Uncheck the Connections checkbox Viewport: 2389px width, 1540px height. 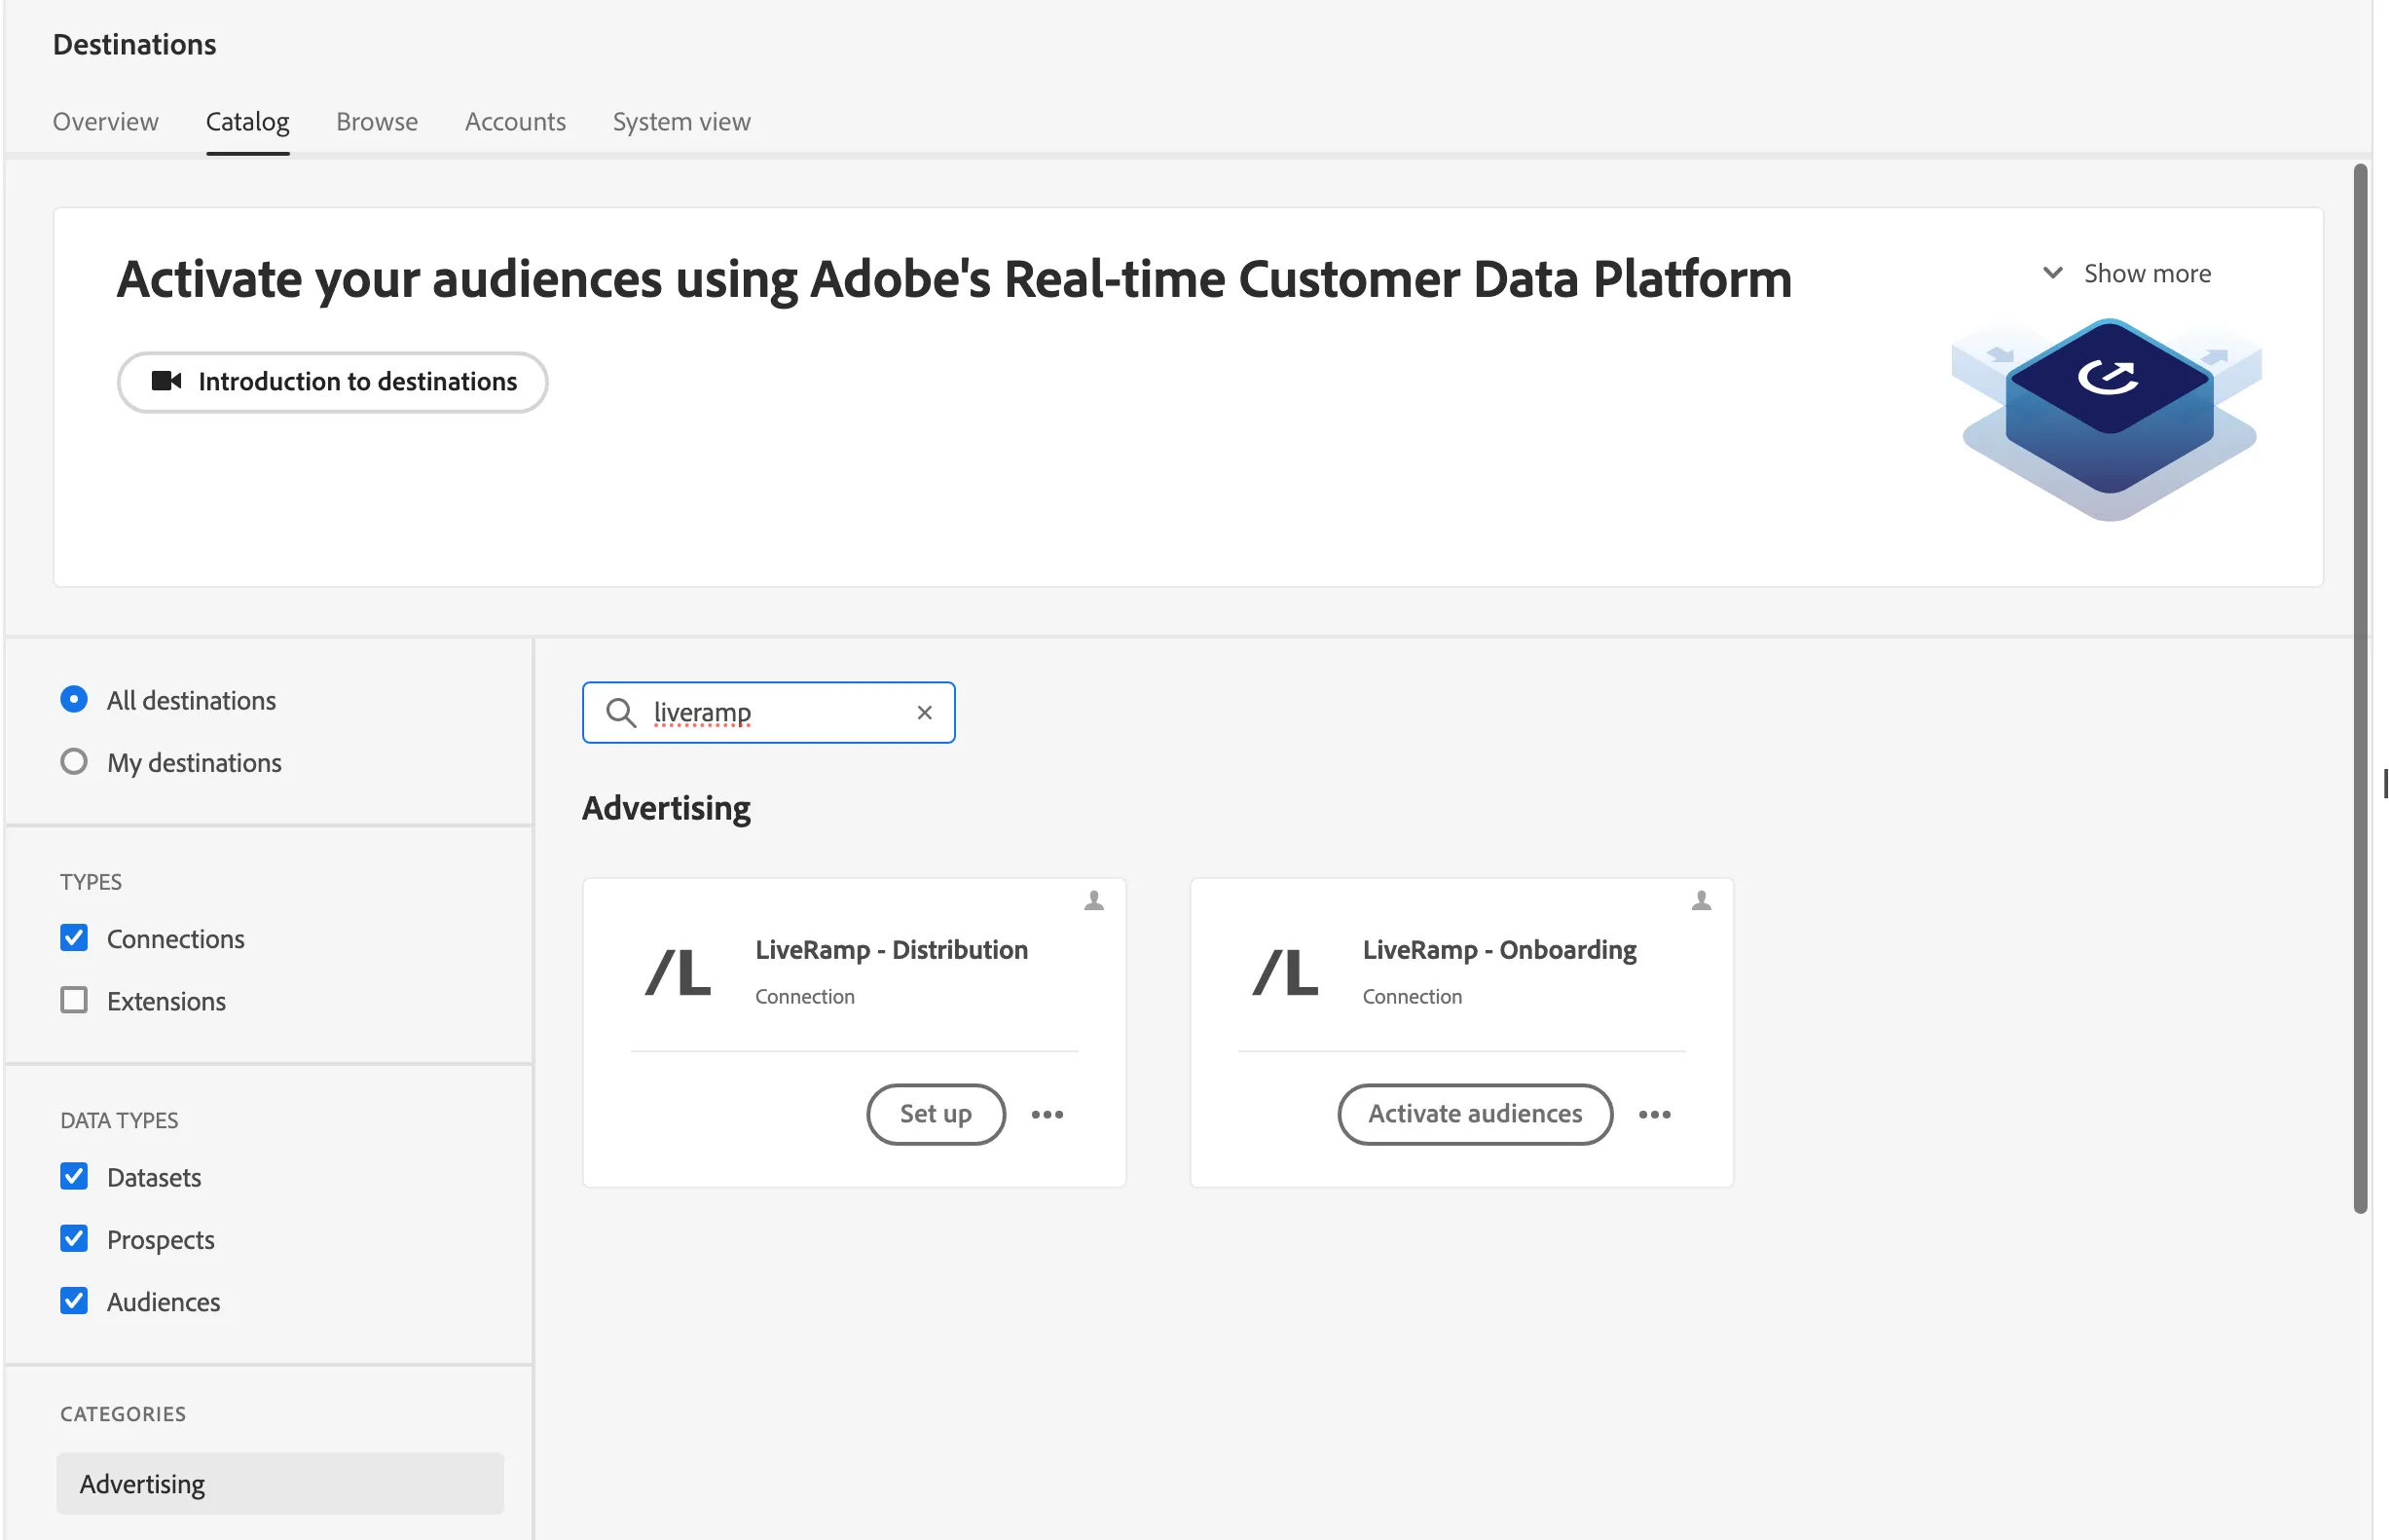tap(74, 938)
